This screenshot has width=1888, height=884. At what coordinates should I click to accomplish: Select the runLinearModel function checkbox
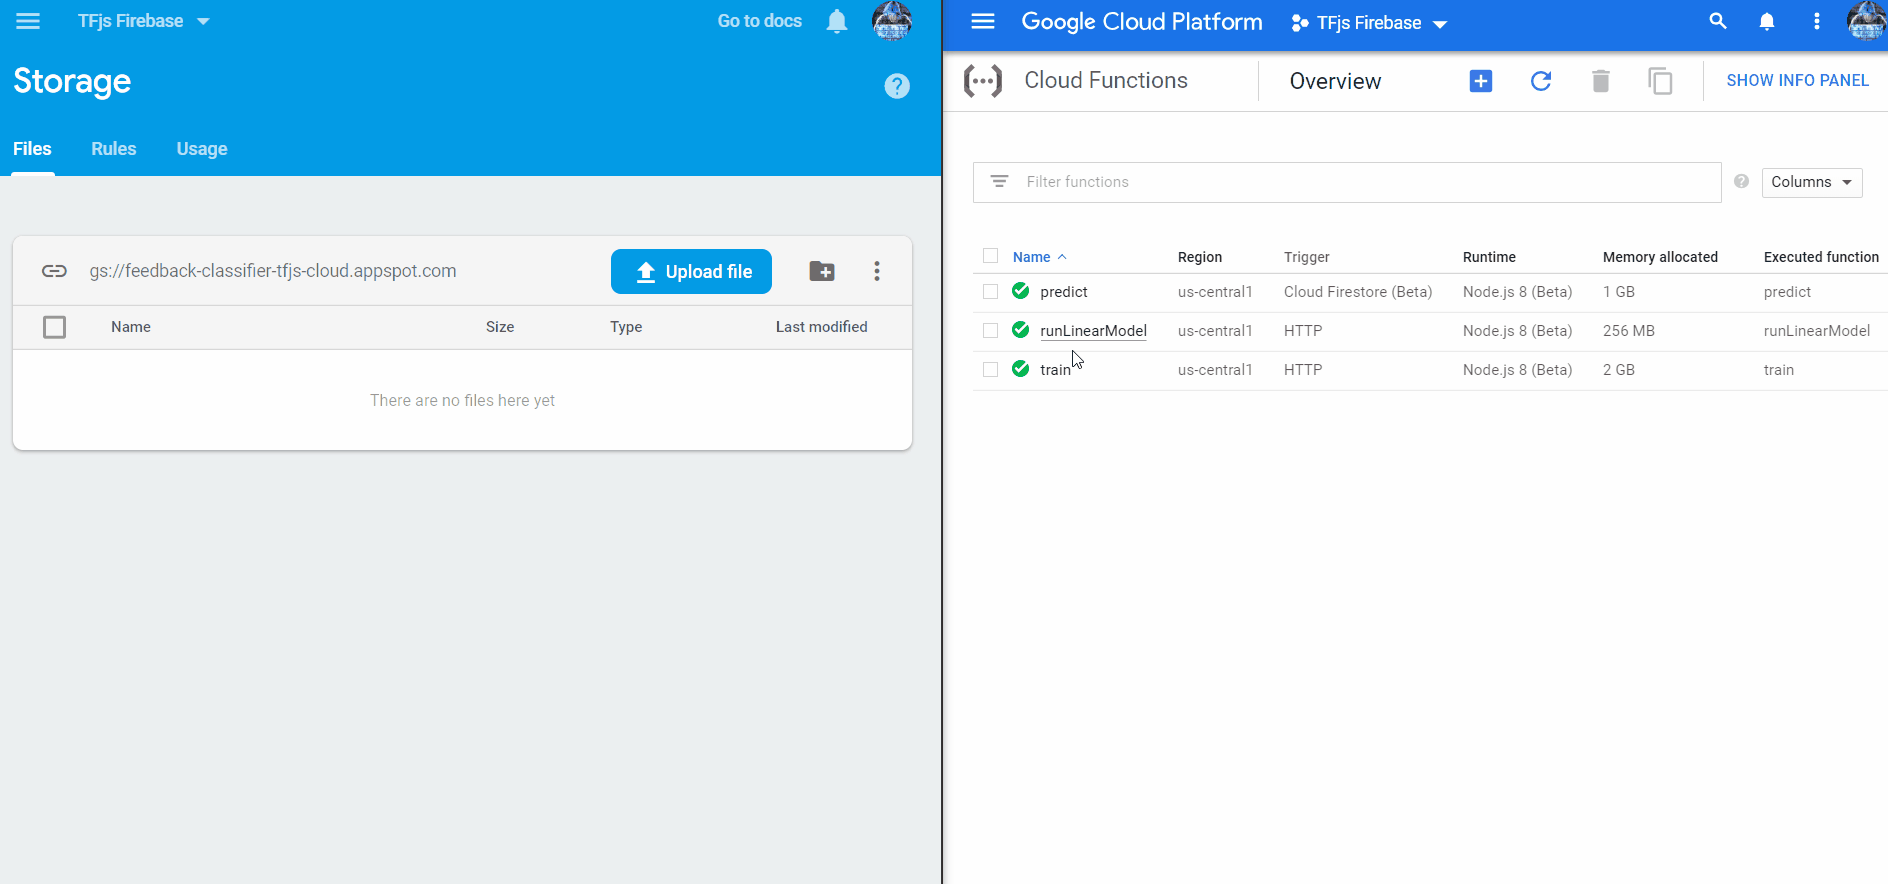click(991, 330)
